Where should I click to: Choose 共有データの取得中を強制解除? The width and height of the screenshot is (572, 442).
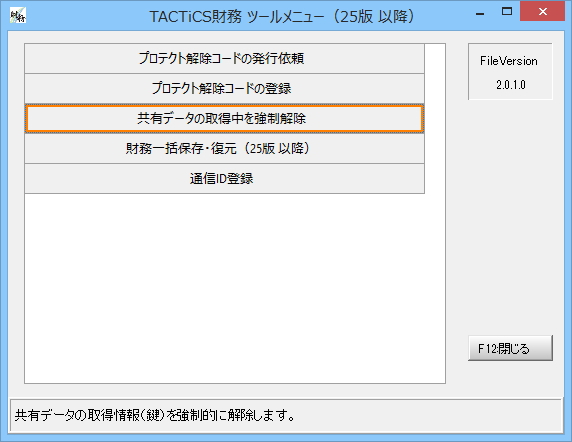225,119
